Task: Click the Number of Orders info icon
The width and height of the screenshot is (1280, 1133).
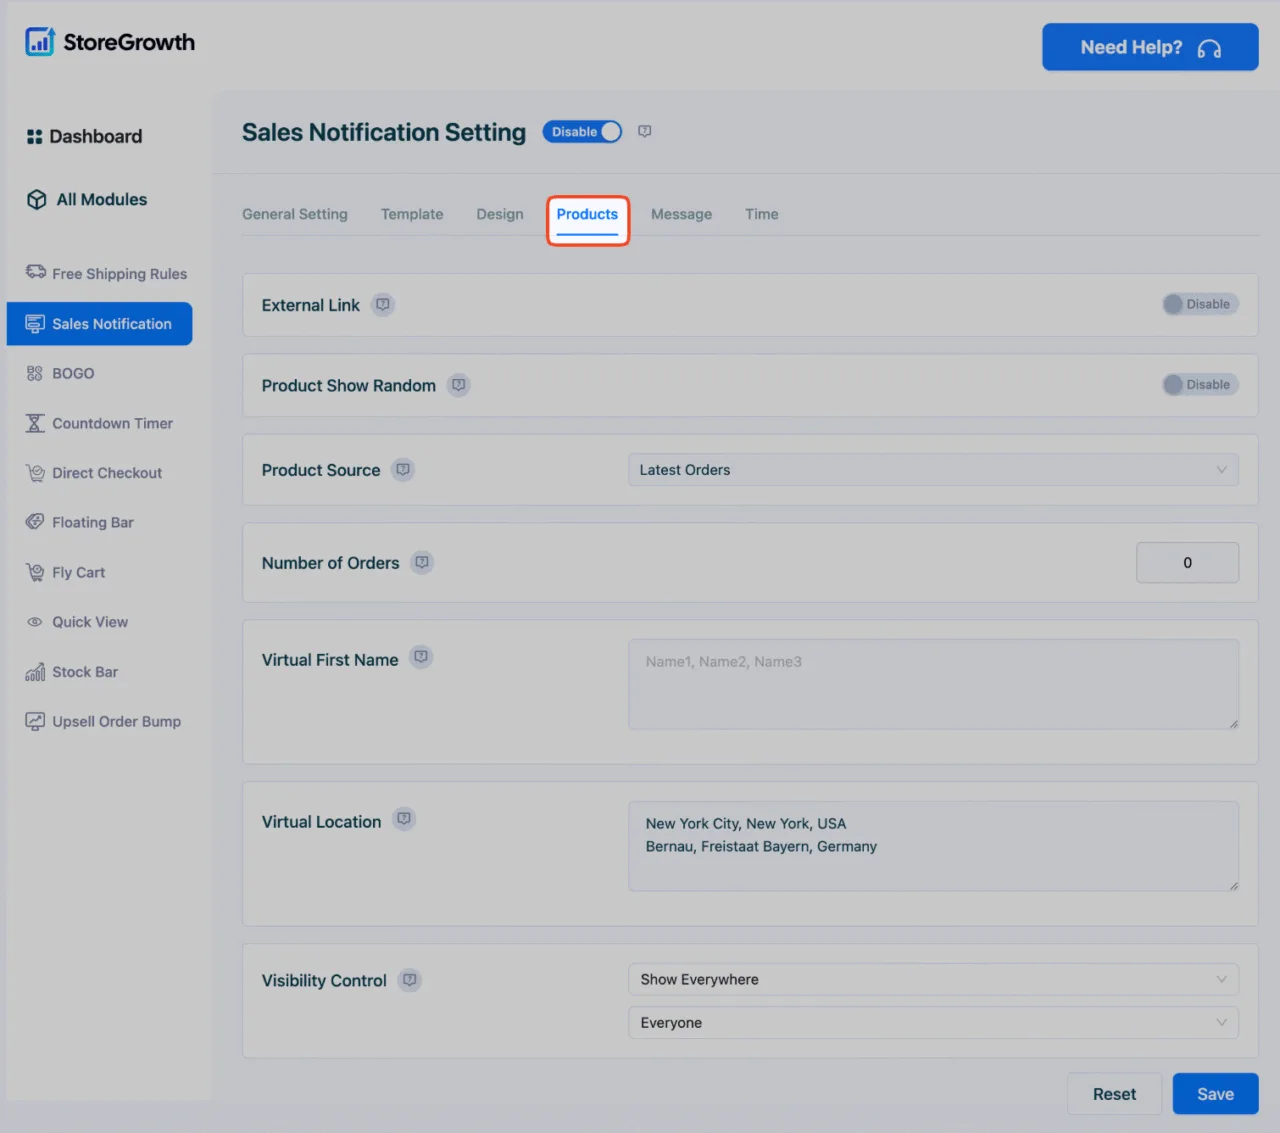Action: (422, 562)
